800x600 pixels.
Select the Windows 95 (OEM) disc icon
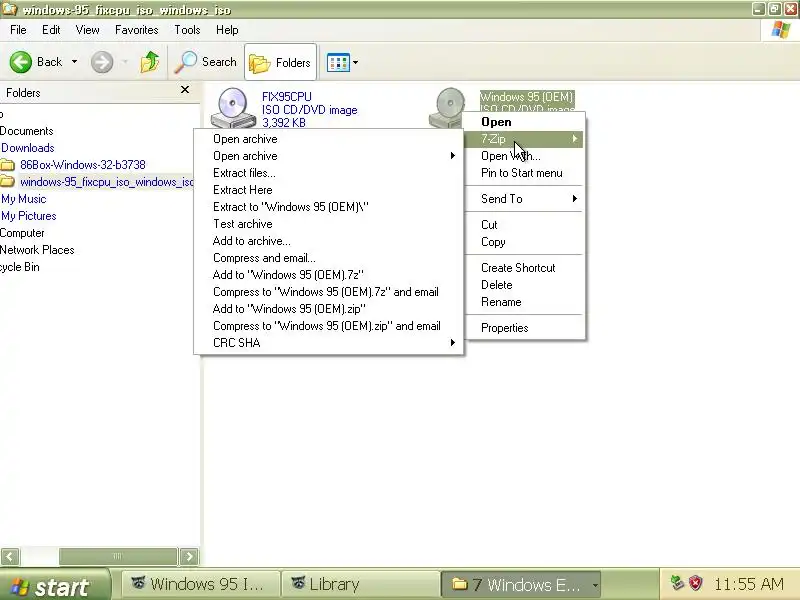point(447,108)
